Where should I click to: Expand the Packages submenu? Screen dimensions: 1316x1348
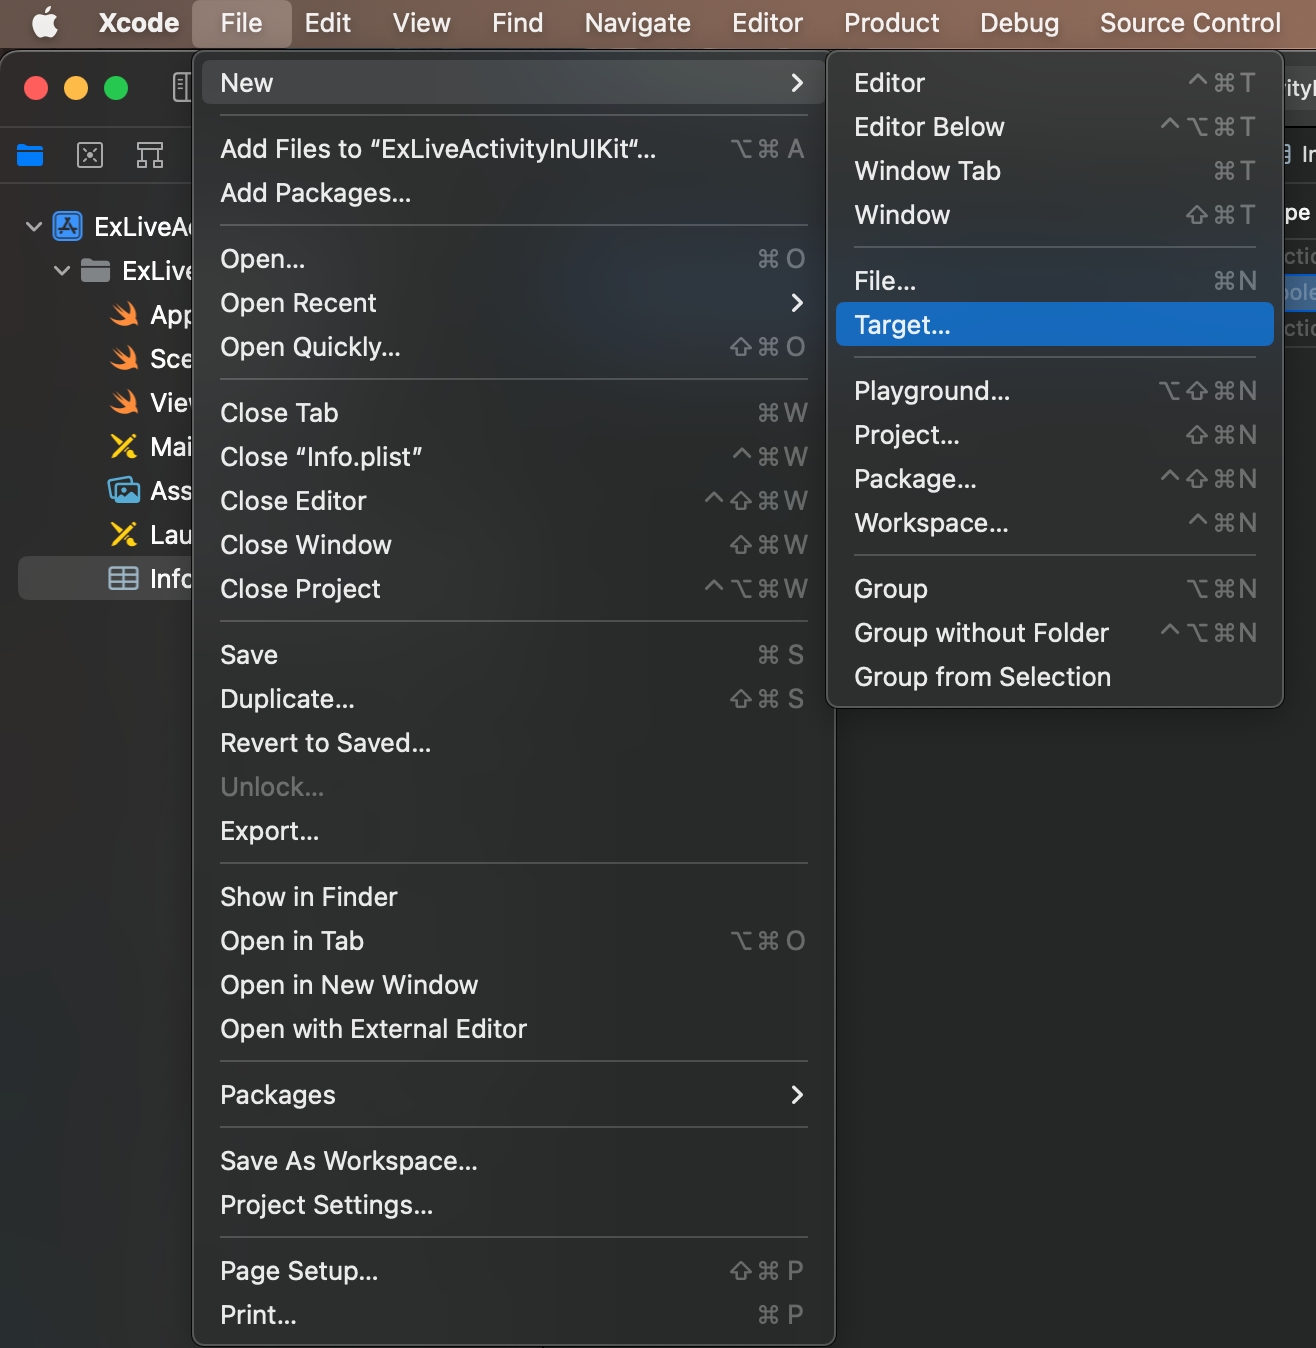513,1095
